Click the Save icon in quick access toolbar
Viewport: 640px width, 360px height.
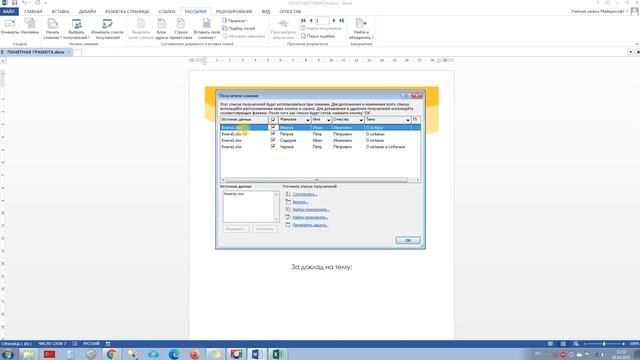tap(14, 3)
